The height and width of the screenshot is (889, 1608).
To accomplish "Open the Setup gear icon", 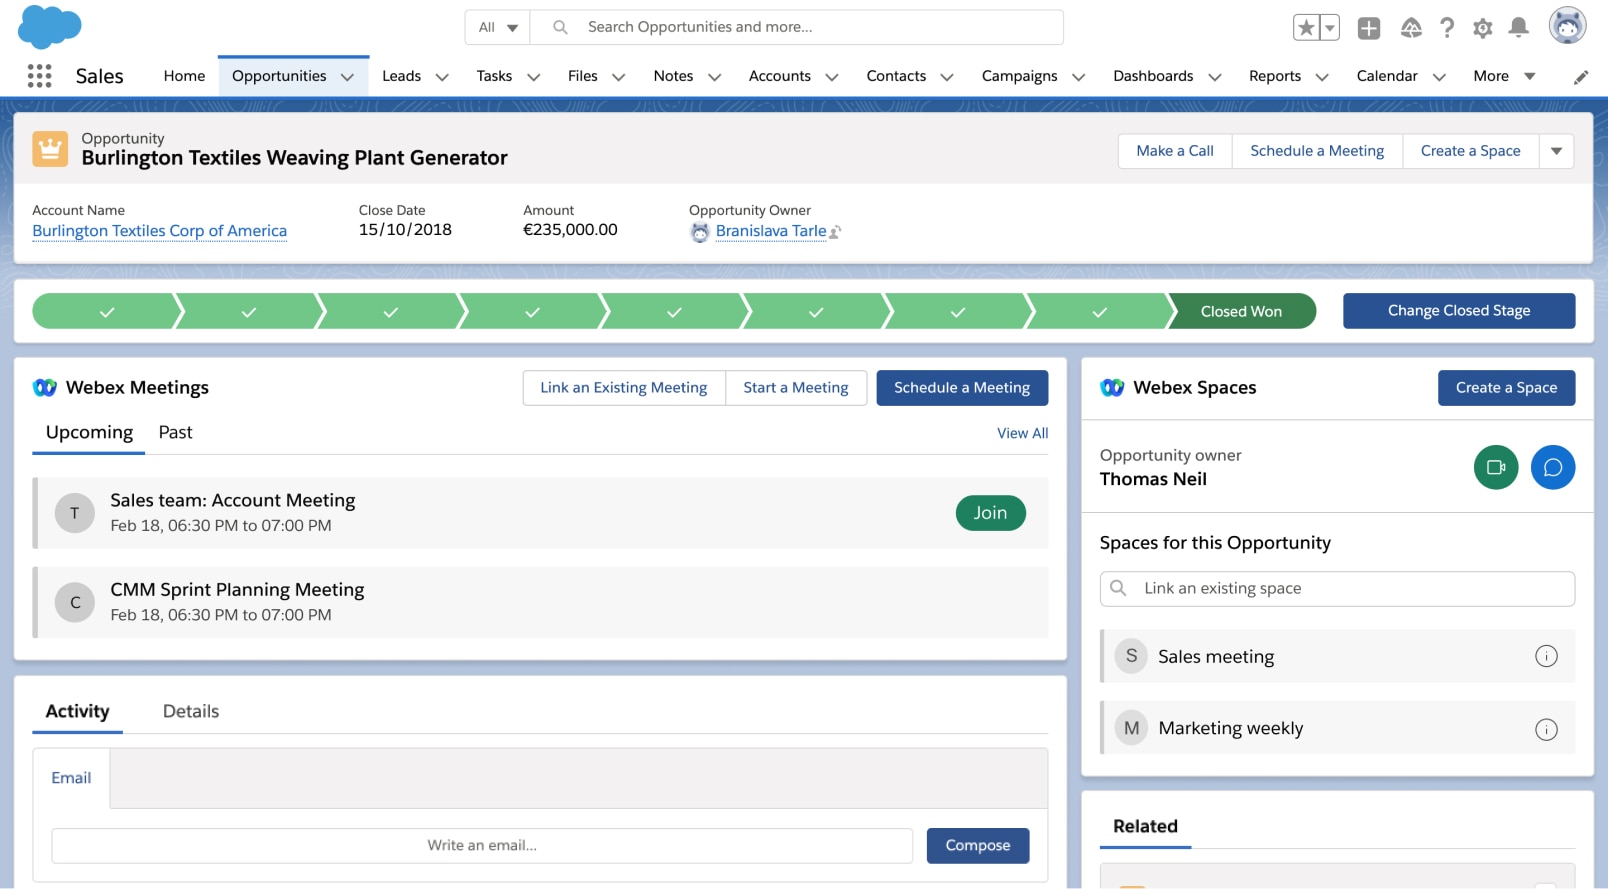I will (x=1483, y=28).
